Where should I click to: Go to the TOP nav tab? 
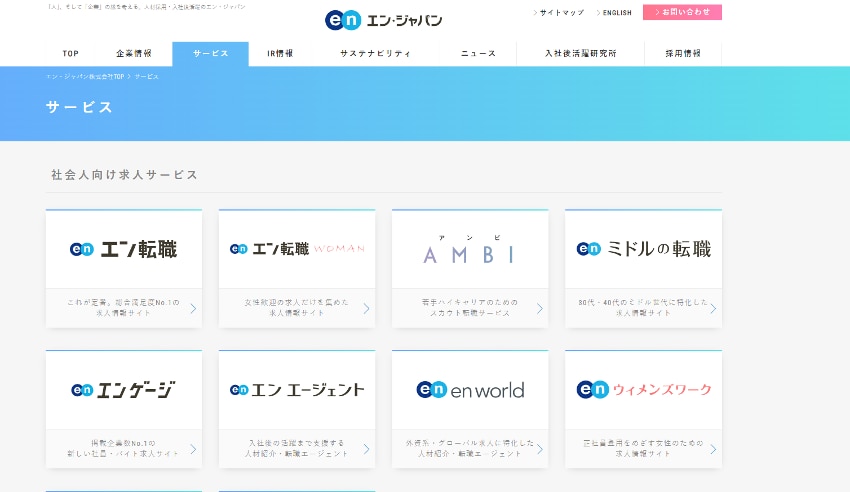tap(70, 54)
